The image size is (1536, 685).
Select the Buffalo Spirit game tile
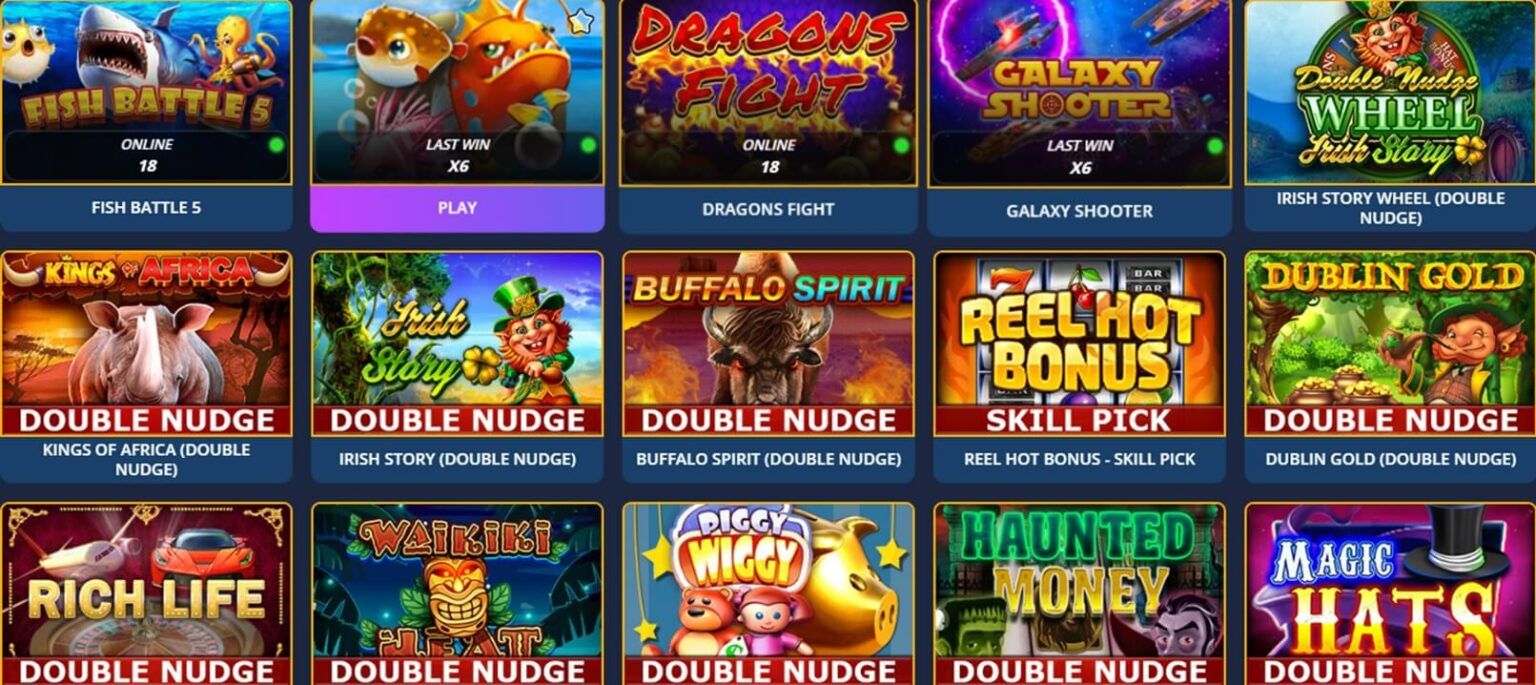[x=768, y=344]
